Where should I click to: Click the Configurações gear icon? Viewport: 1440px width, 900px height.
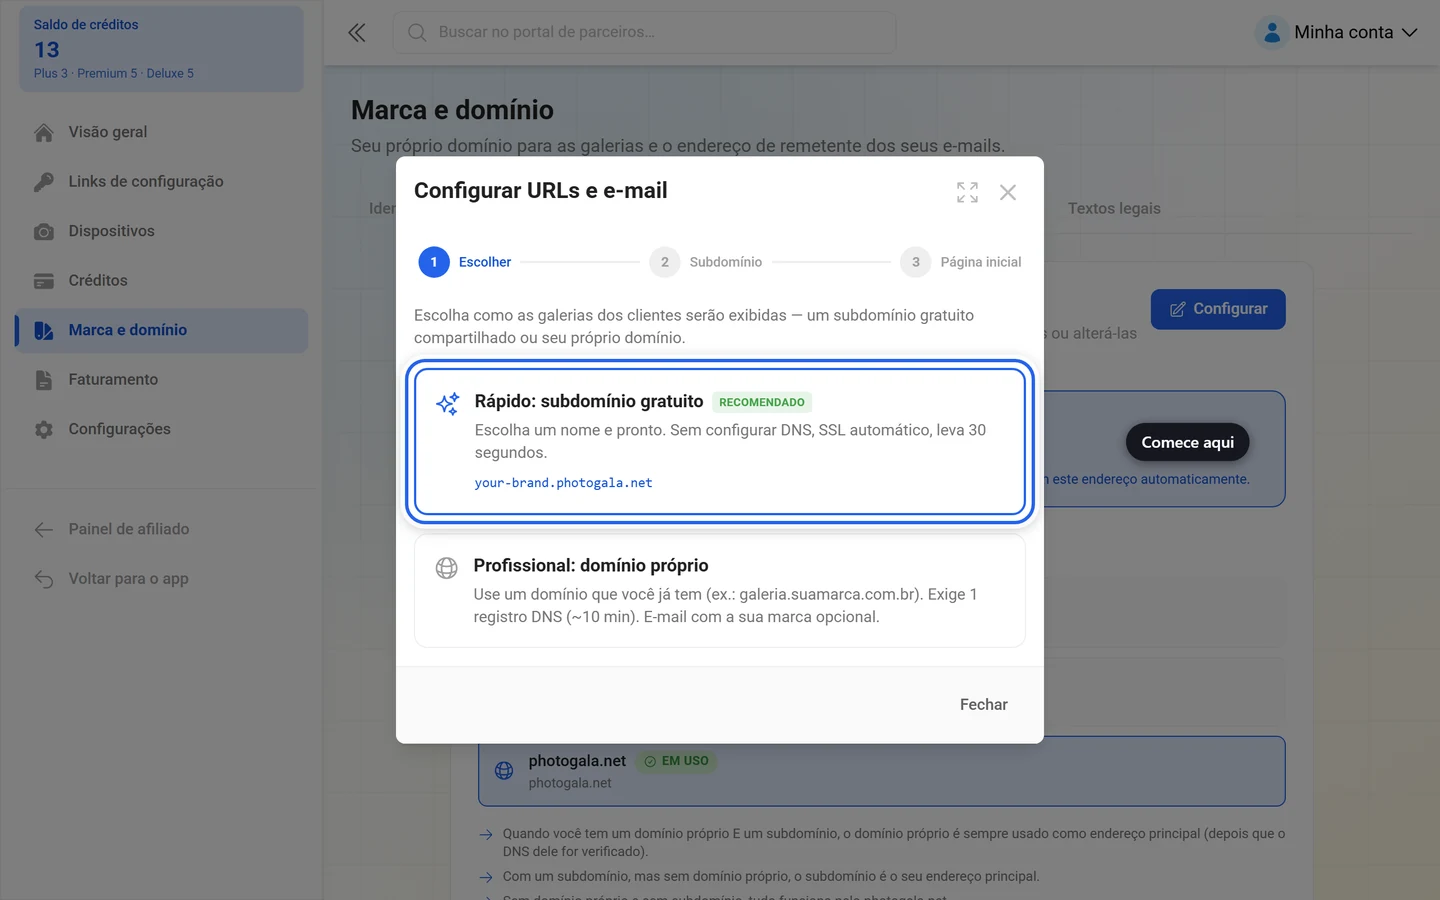click(x=44, y=429)
